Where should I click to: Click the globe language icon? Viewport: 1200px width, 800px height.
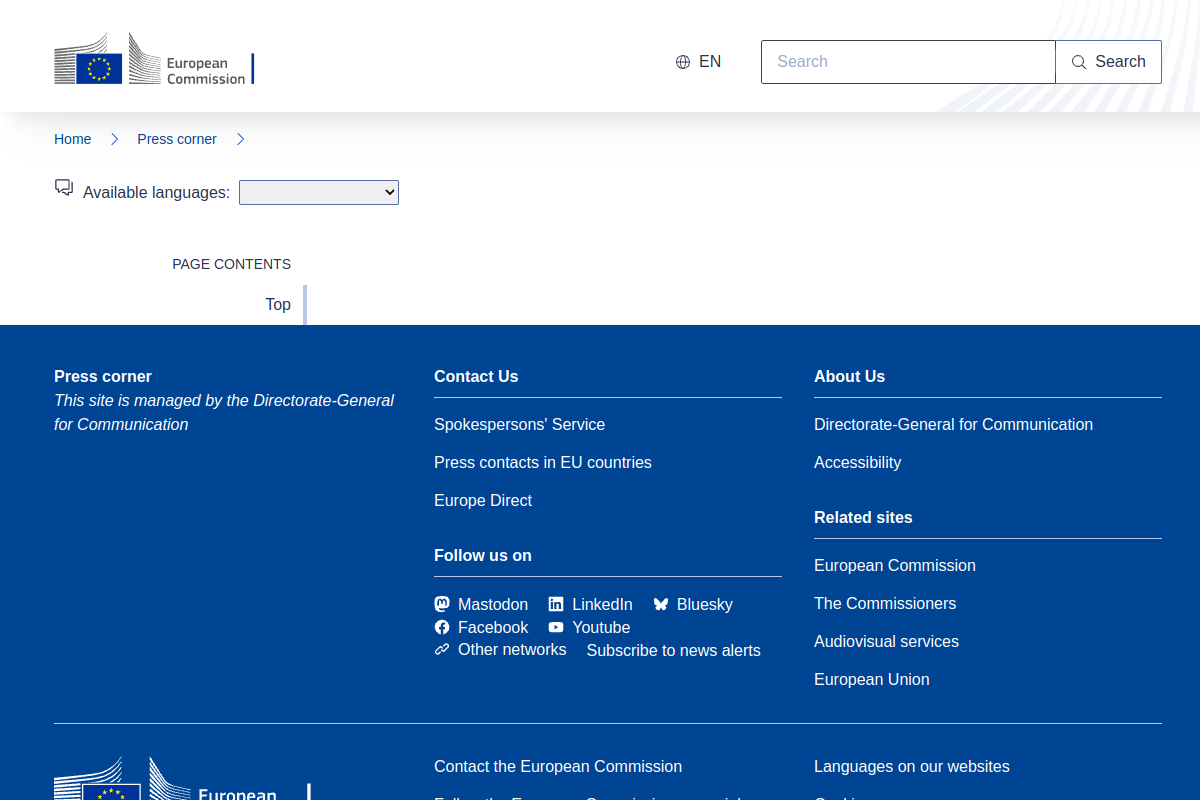coord(683,62)
